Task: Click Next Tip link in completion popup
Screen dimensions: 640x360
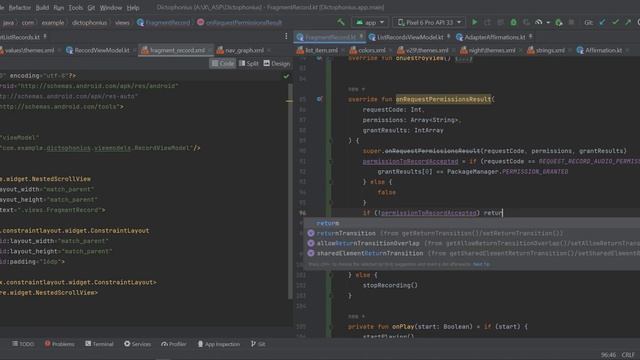Action: [x=481, y=264]
